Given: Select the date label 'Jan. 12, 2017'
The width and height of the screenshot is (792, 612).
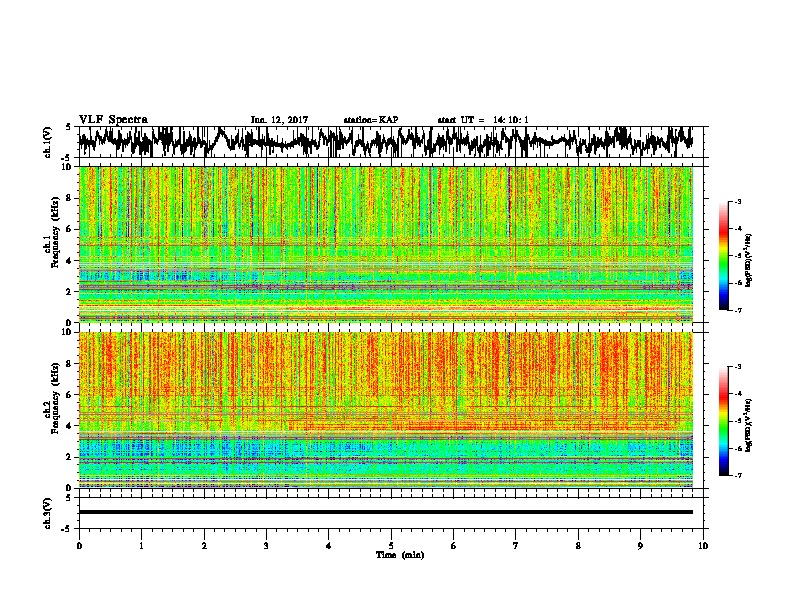Looking at the screenshot, I should (279, 120).
